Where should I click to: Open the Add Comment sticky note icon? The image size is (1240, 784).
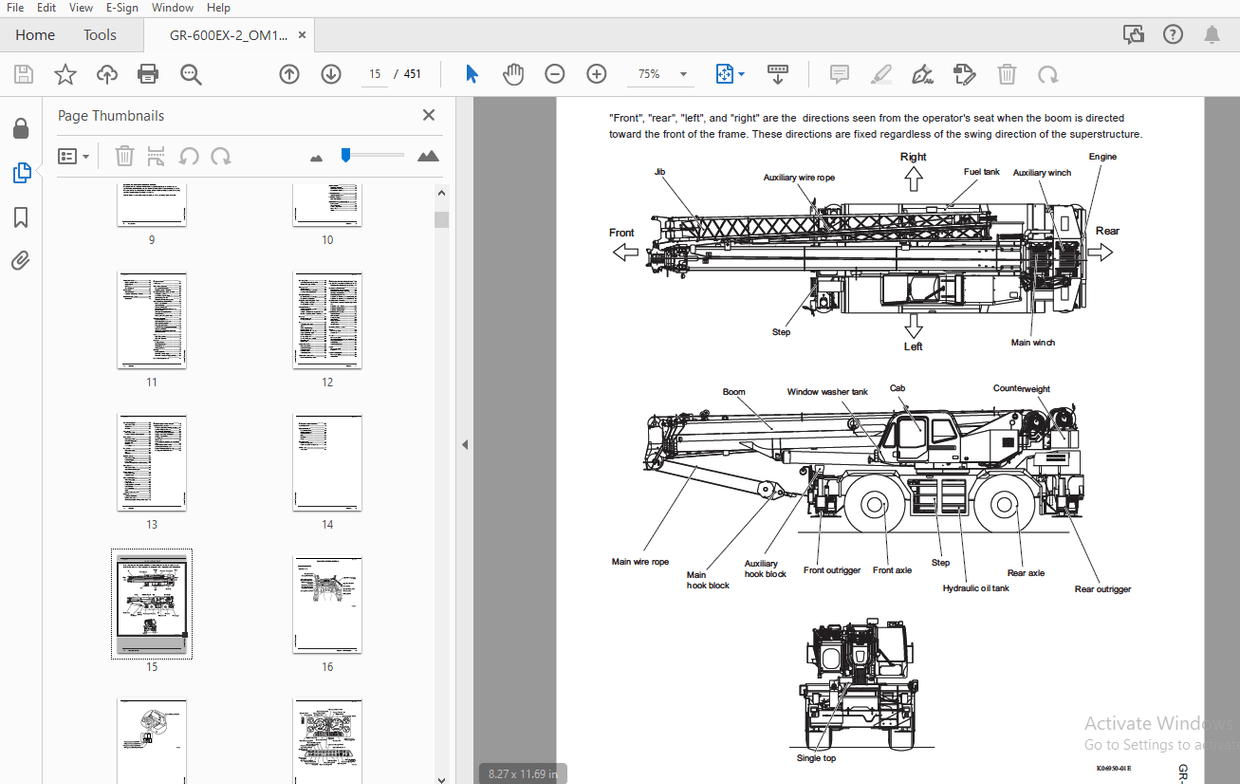(839, 74)
